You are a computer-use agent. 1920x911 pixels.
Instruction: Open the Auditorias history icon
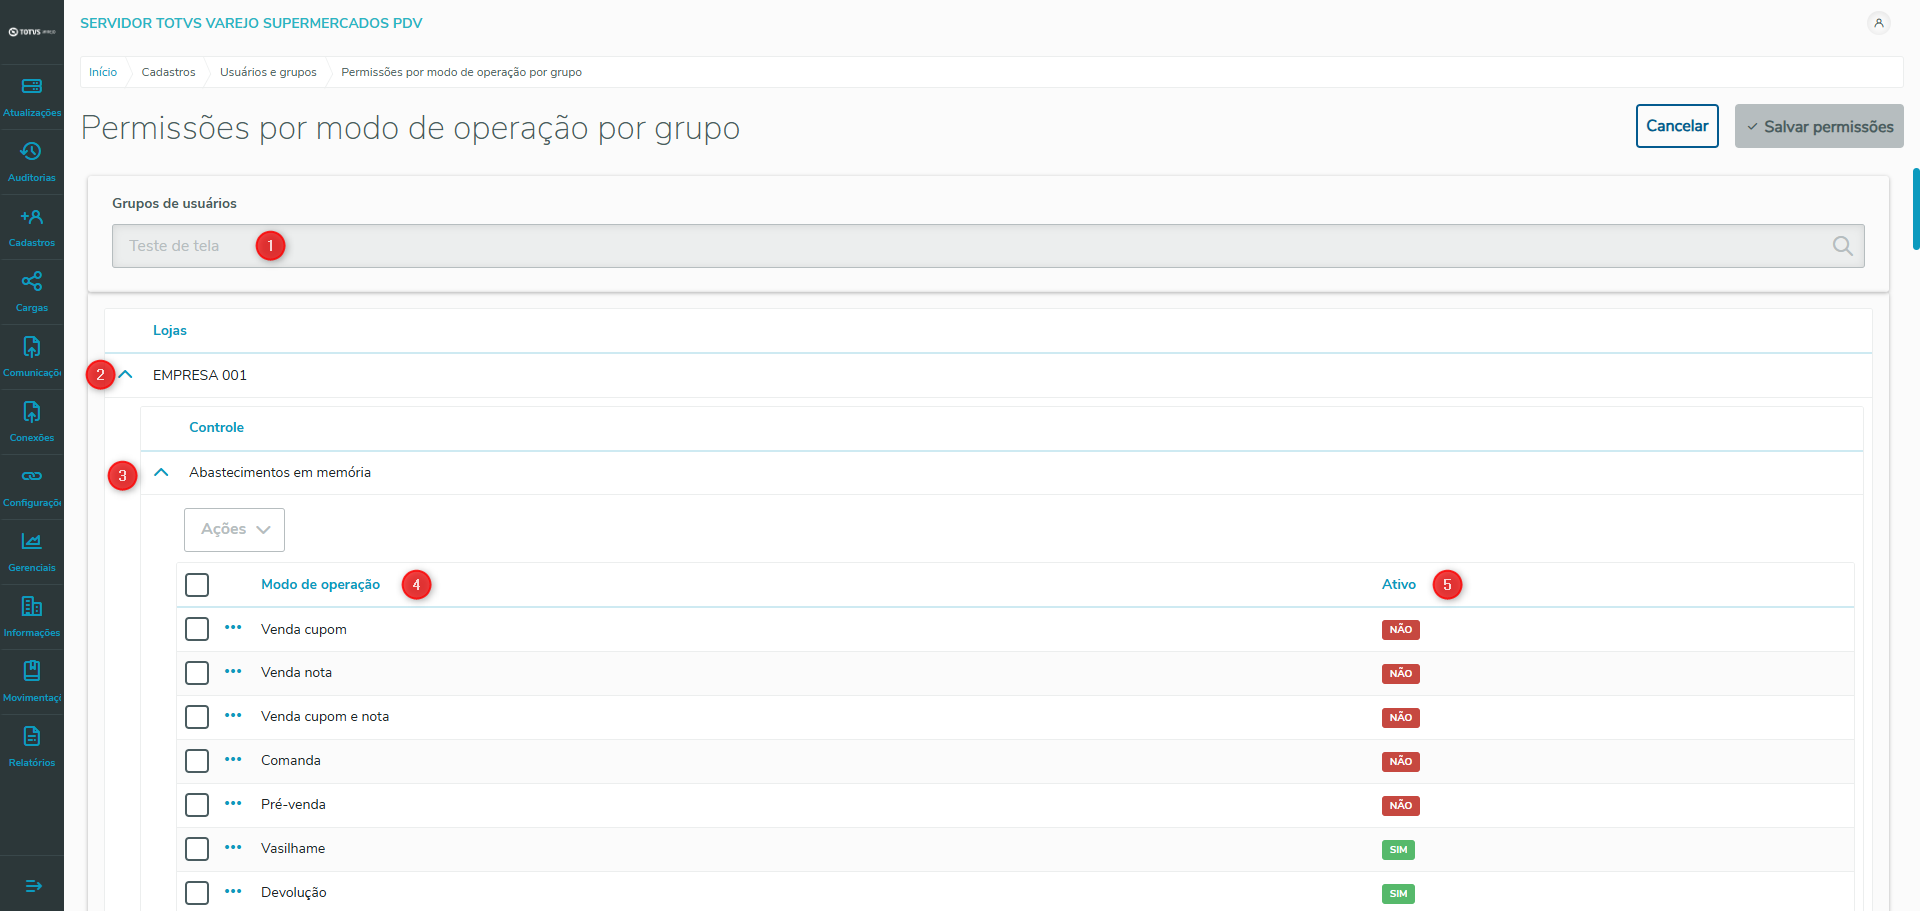[32, 152]
